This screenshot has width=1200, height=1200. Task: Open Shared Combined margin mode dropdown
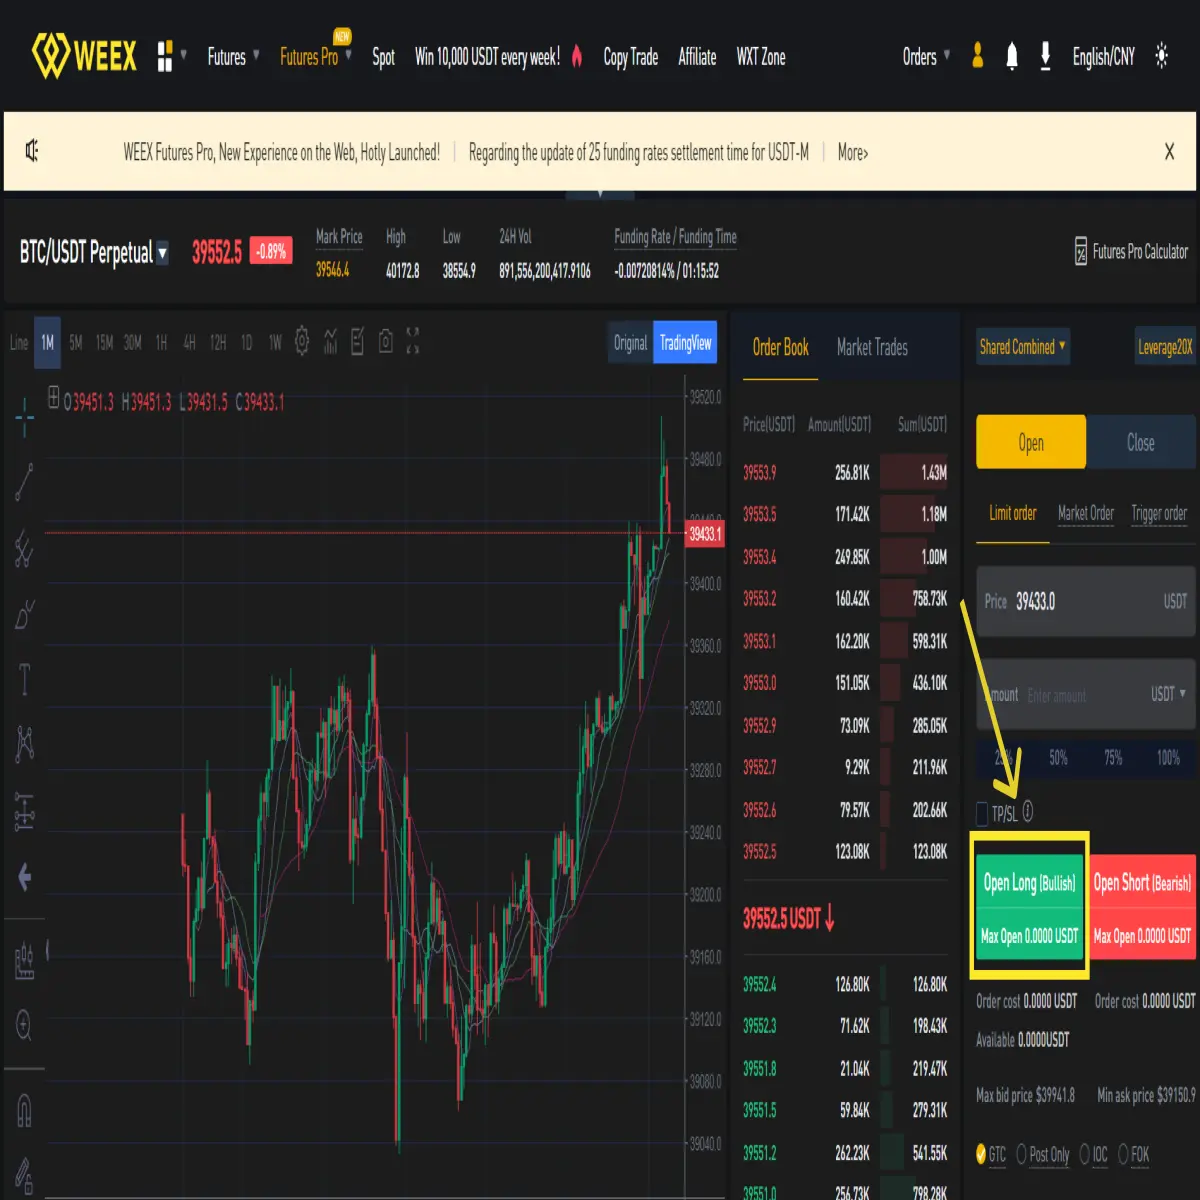1022,347
